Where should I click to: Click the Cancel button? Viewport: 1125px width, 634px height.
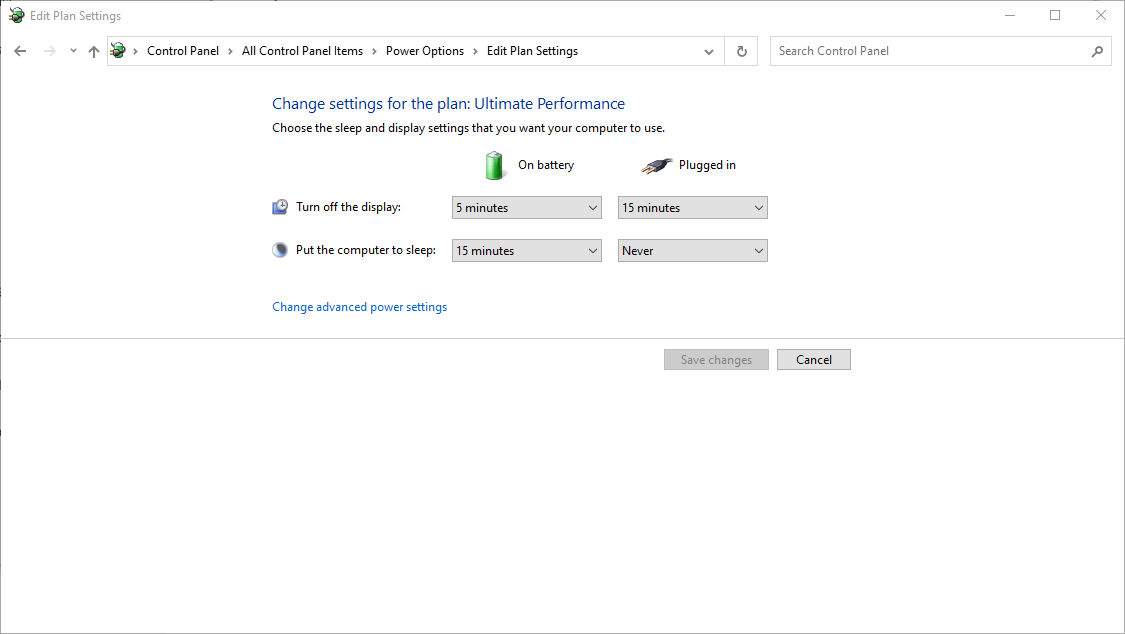click(x=814, y=360)
